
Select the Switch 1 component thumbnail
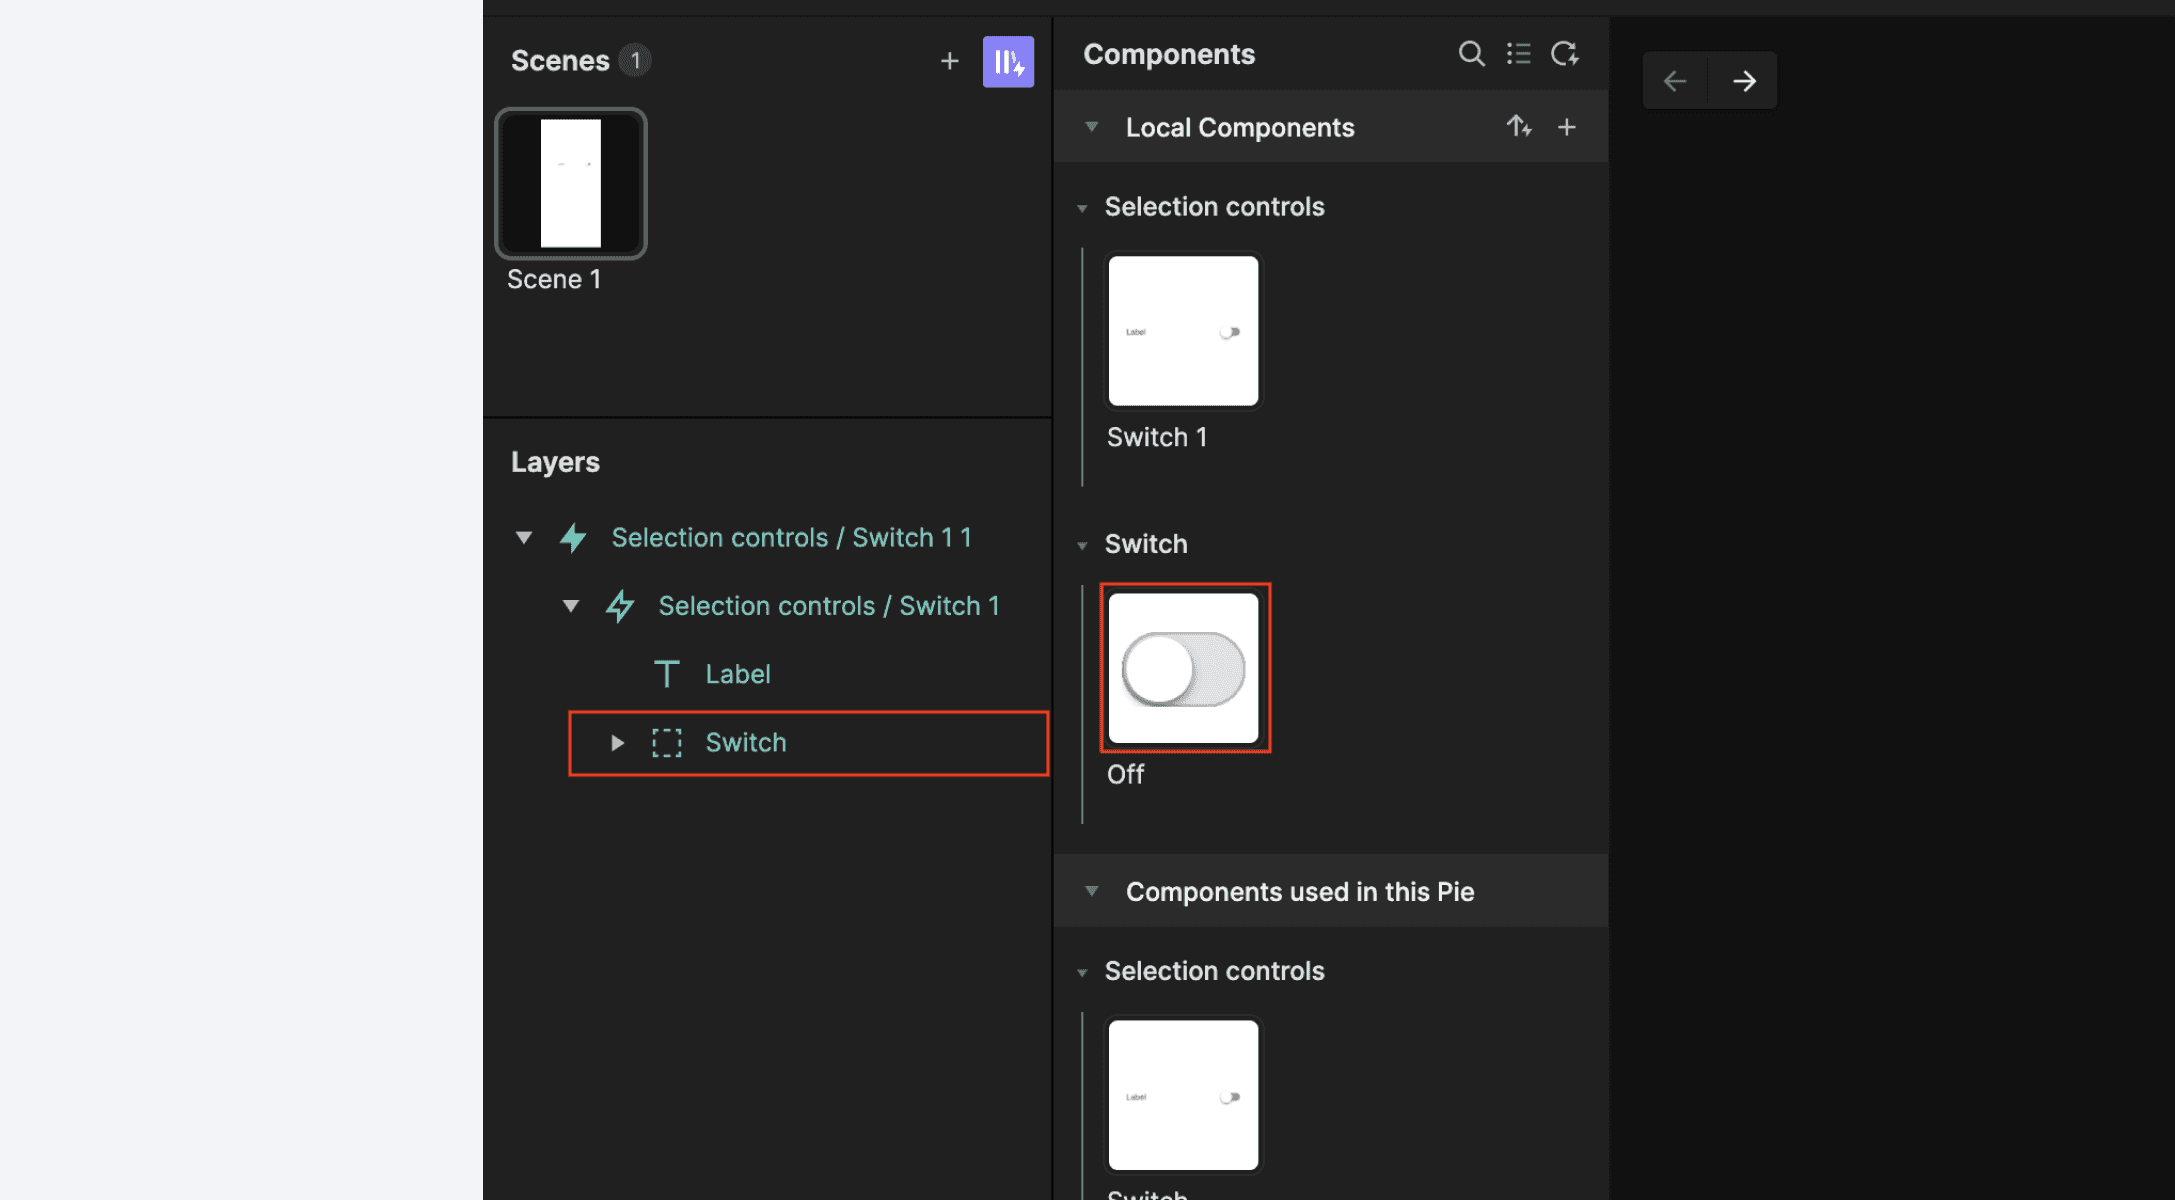[x=1183, y=331]
